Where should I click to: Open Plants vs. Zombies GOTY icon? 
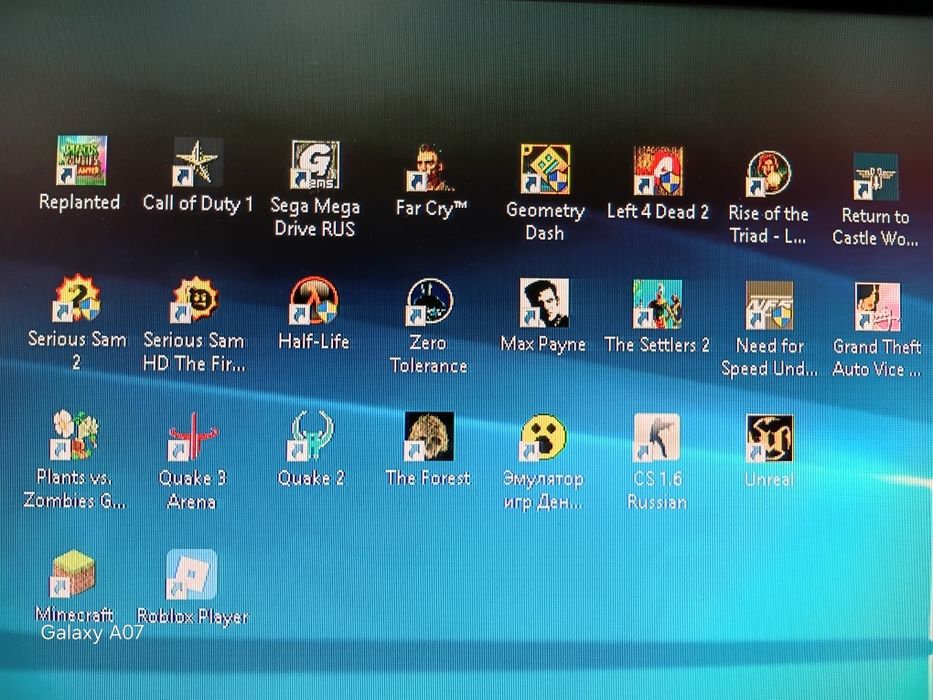(75, 436)
